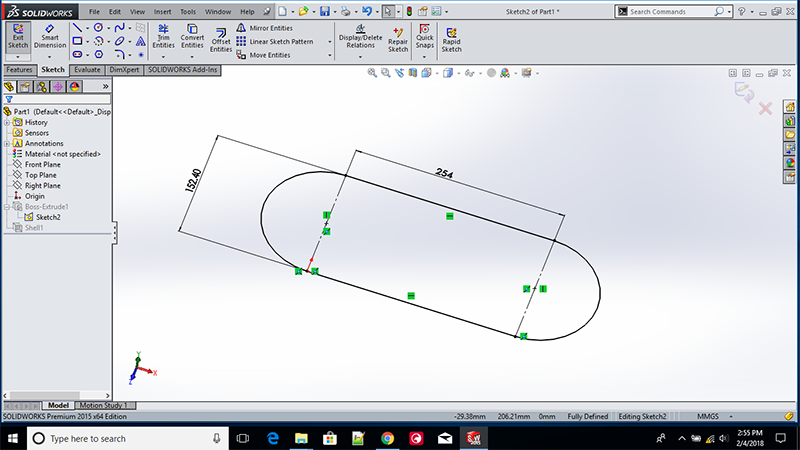Select the Line sketch tool
The width and height of the screenshot is (800, 450).
pos(77,28)
